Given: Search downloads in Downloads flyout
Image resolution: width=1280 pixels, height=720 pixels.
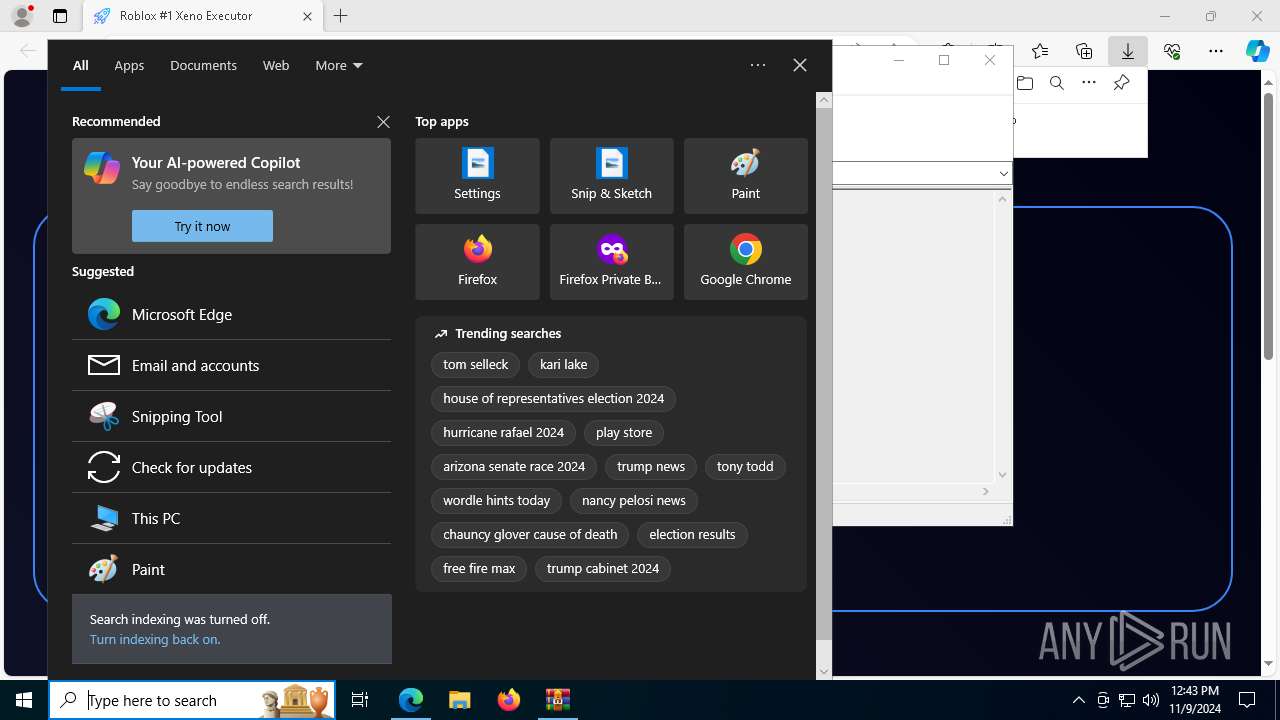Looking at the screenshot, I should click(x=1057, y=83).
